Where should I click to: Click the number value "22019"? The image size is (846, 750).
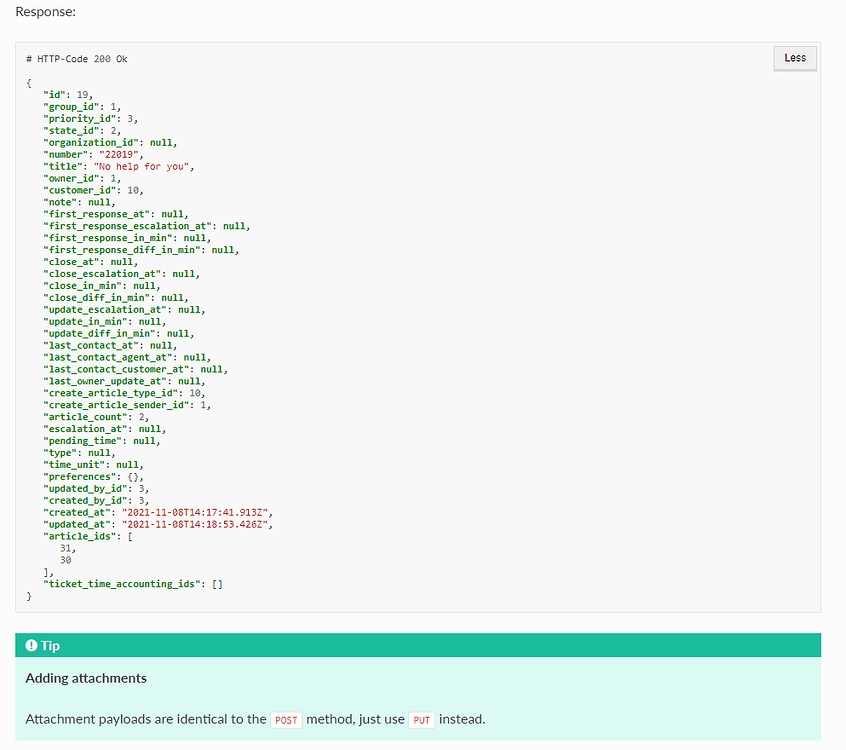click(x=119, y=155)
